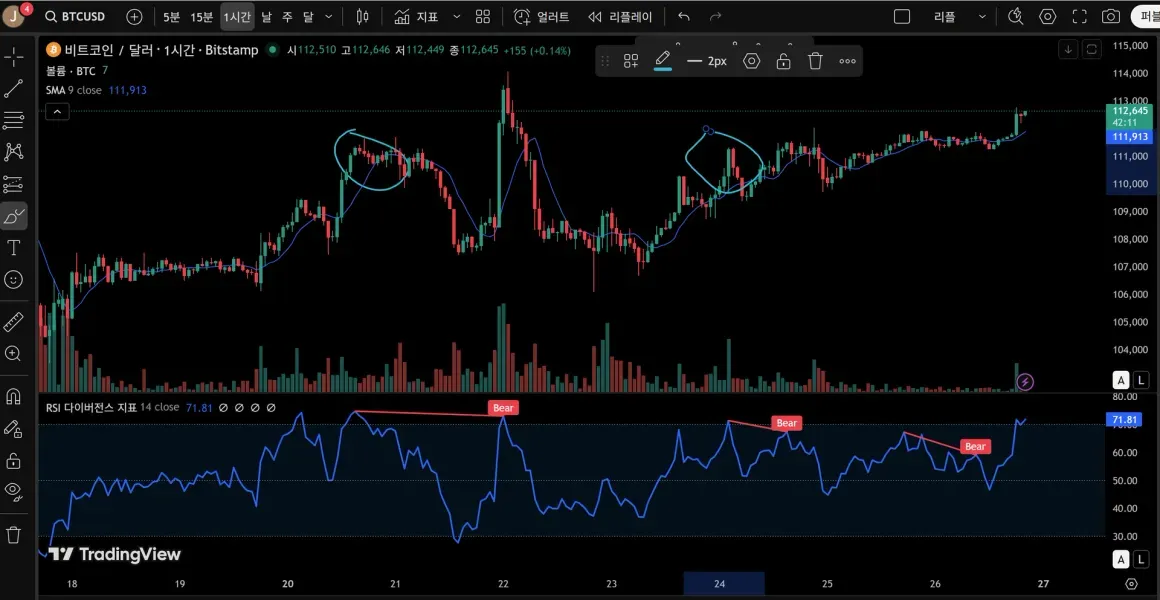Open the quick search lightning icon

[x=1016, y=16]
